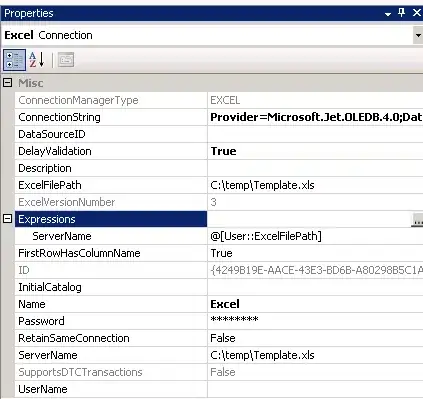The height and width of the screenshot is (399, 423).
Task: Select the ConnectionString property name
Action: [x=59, y=117]
